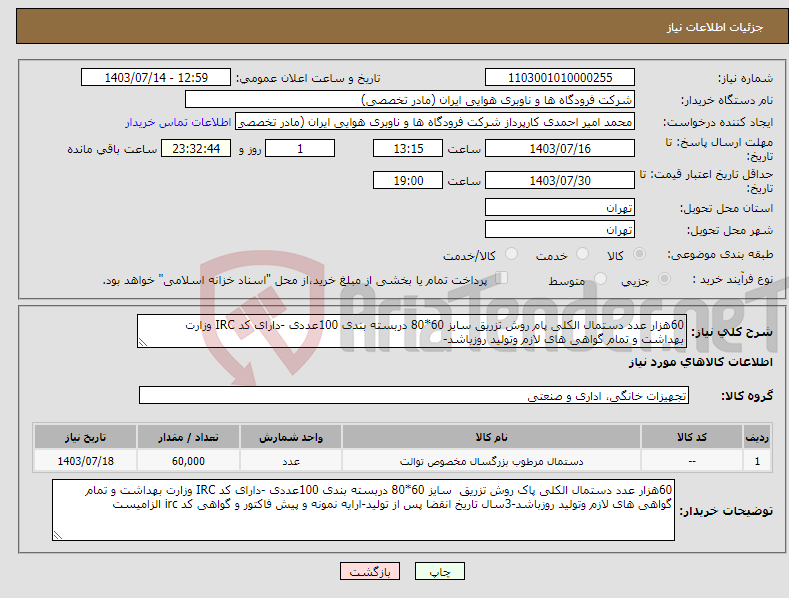Click the شماره نیاز field 1103001010000255
Image resolution: width=789 pixels, height=598 pixels.
[560, 78]
